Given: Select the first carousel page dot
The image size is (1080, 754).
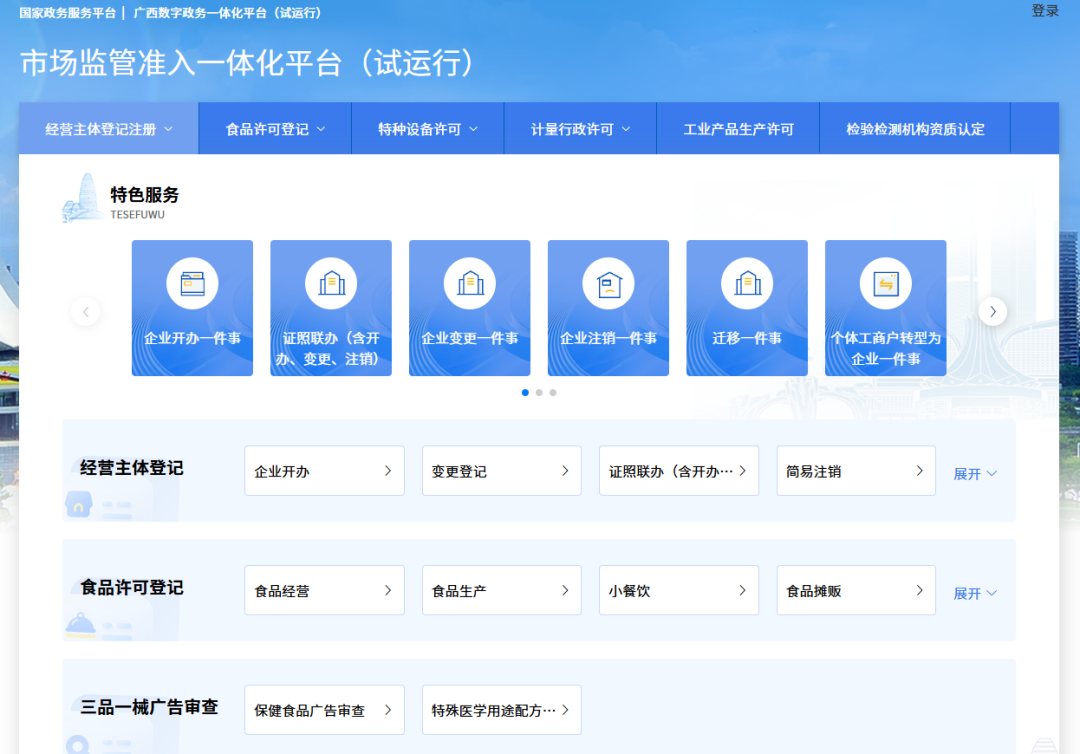Looking at the screenshot, I should point(525,393).
